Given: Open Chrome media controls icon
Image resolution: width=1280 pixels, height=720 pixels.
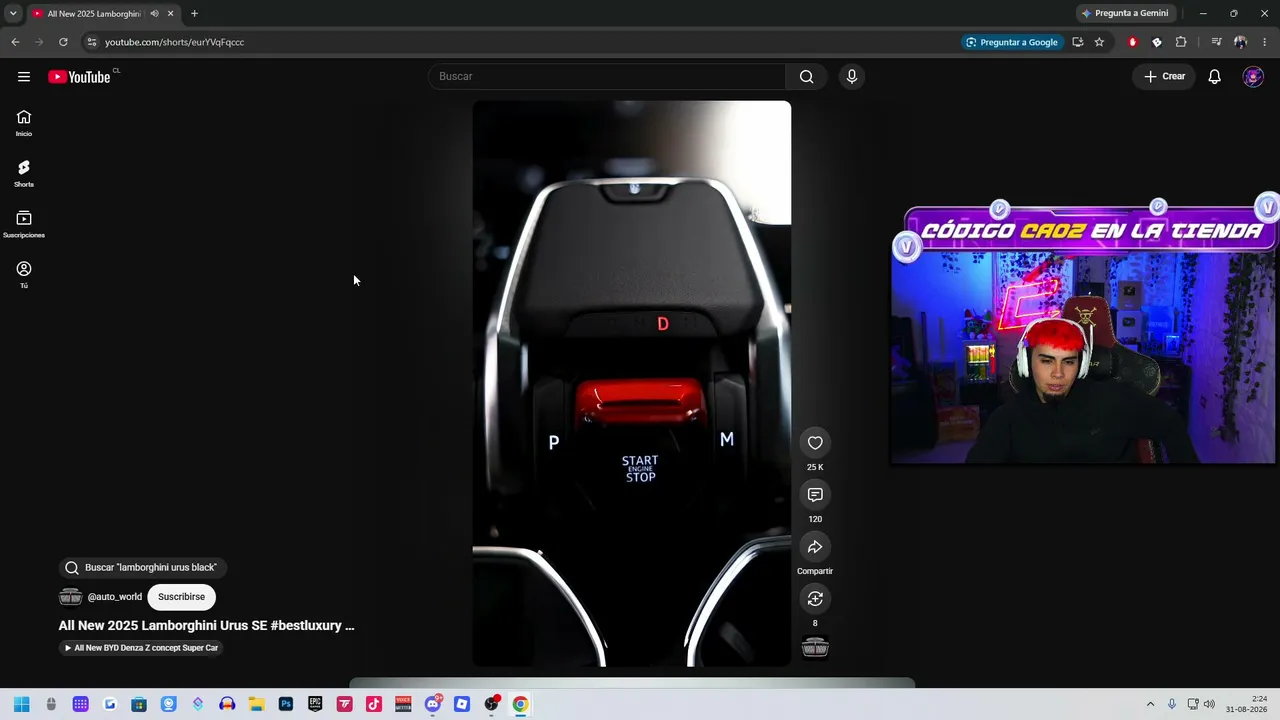Looking at the screenshot, I should click(x=1216, y=42).
